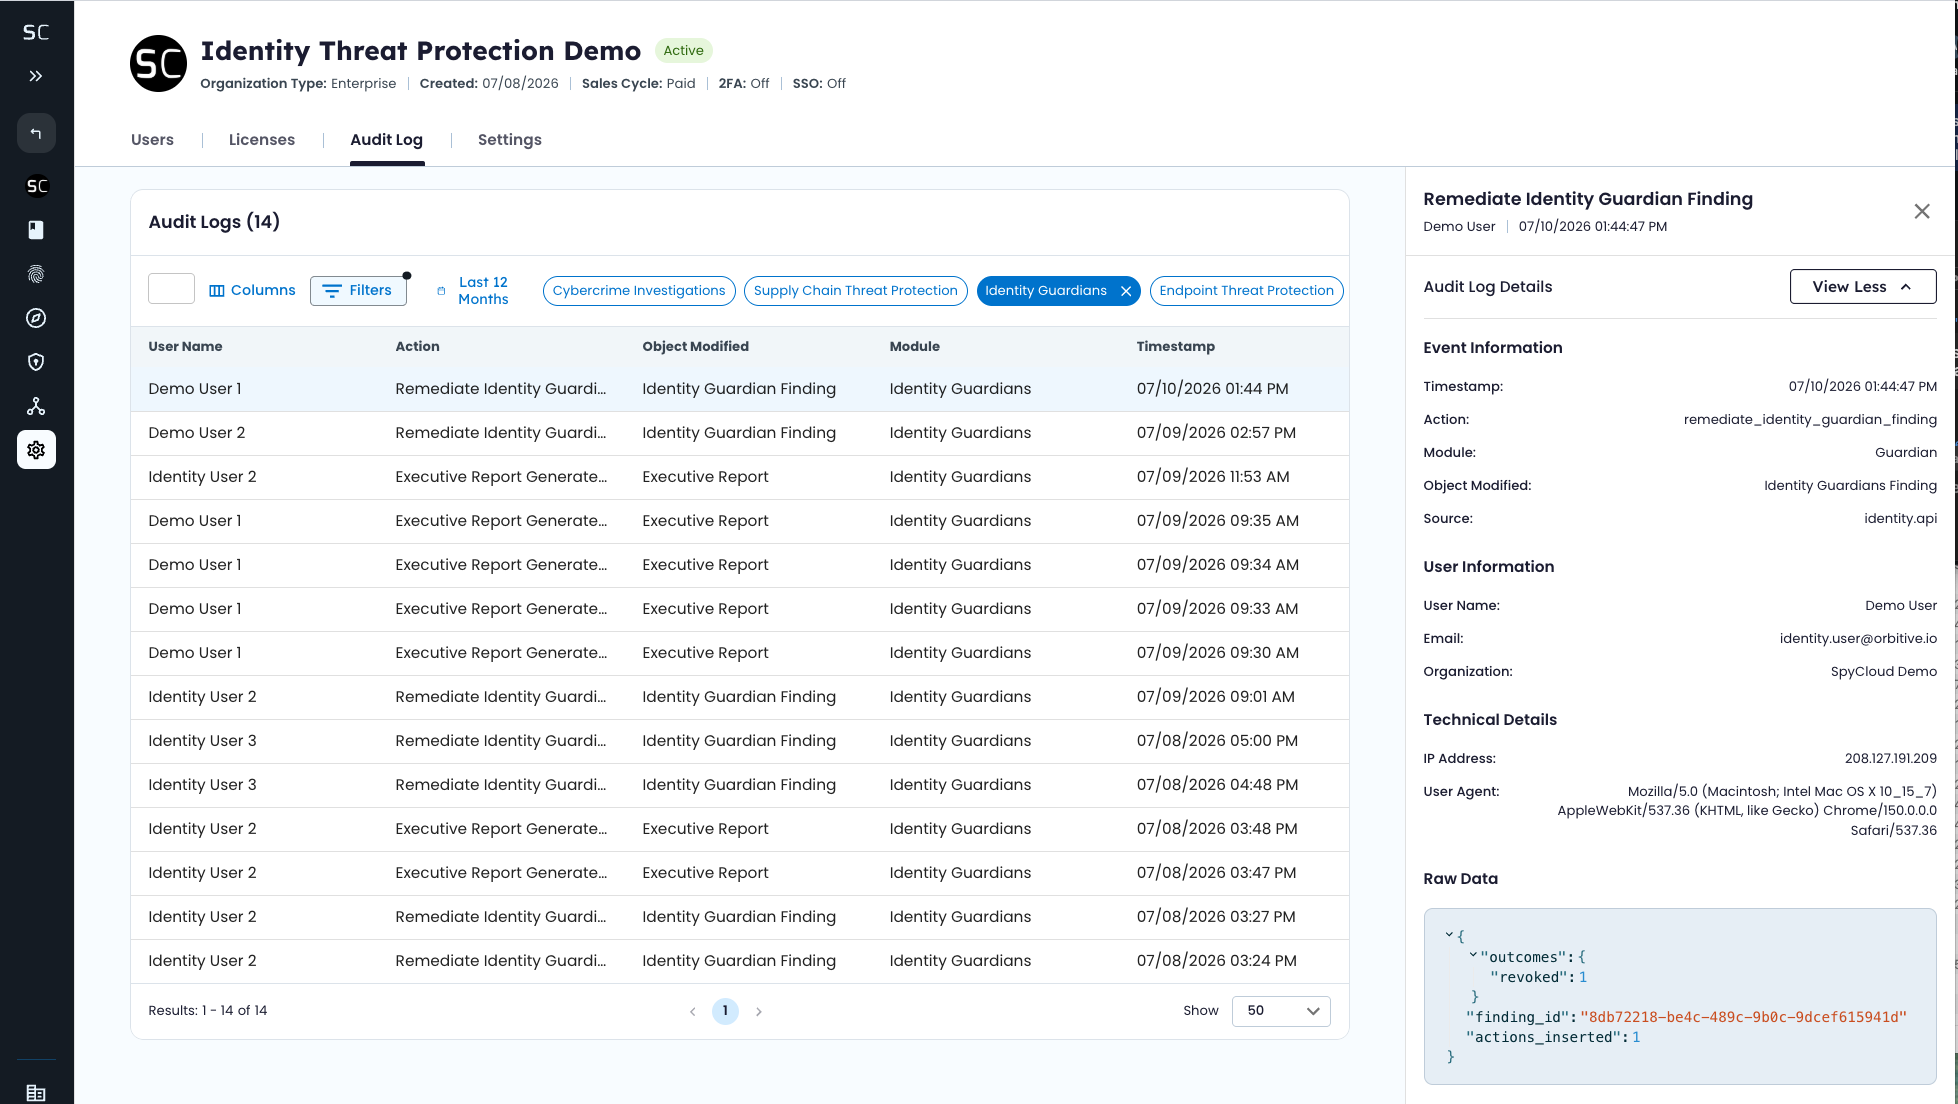
Task: Click the finding_id value in Raw Data
Action: point(1744,1017)
